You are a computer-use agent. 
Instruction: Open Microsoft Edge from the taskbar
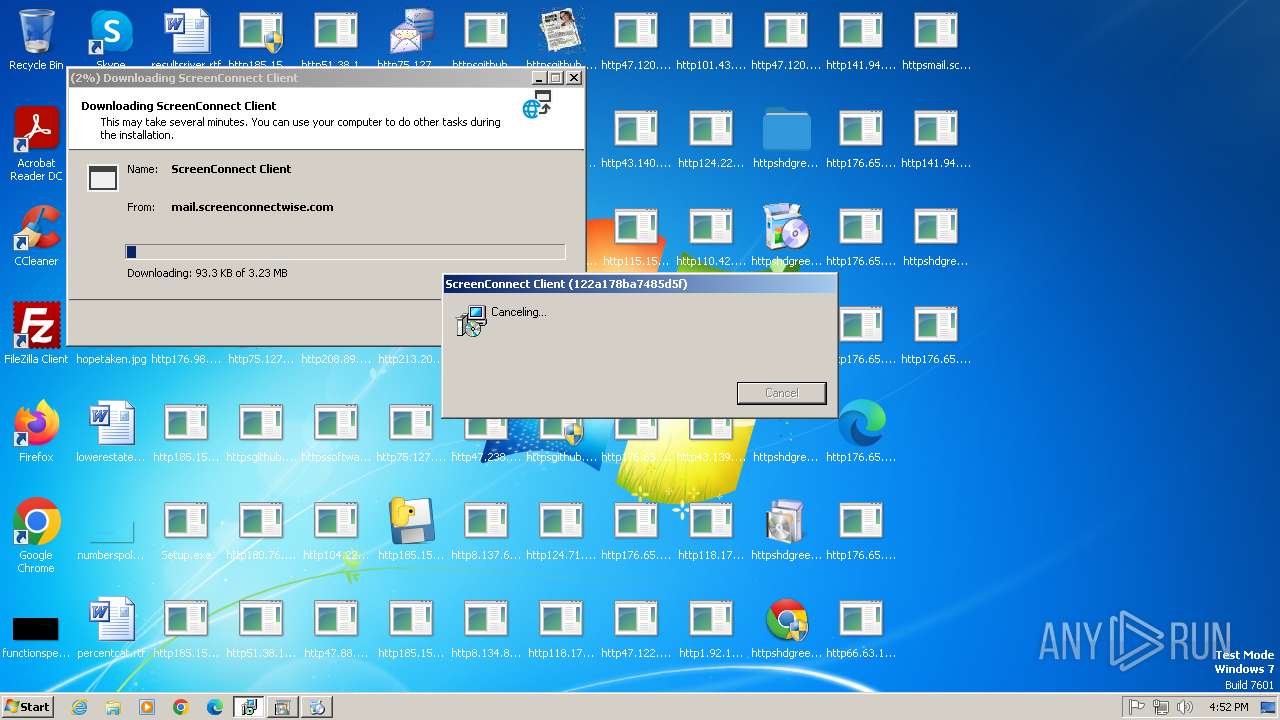coord(215,707)
